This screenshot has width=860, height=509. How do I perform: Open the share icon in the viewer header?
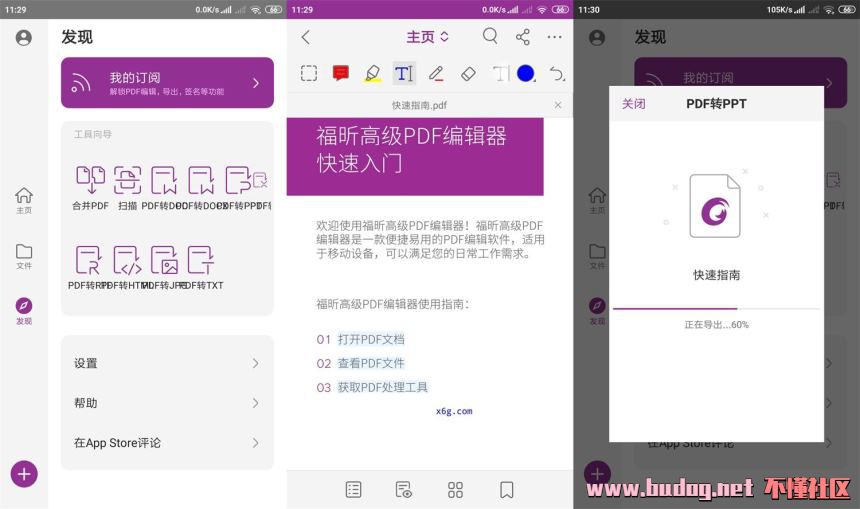click(523, 37)
